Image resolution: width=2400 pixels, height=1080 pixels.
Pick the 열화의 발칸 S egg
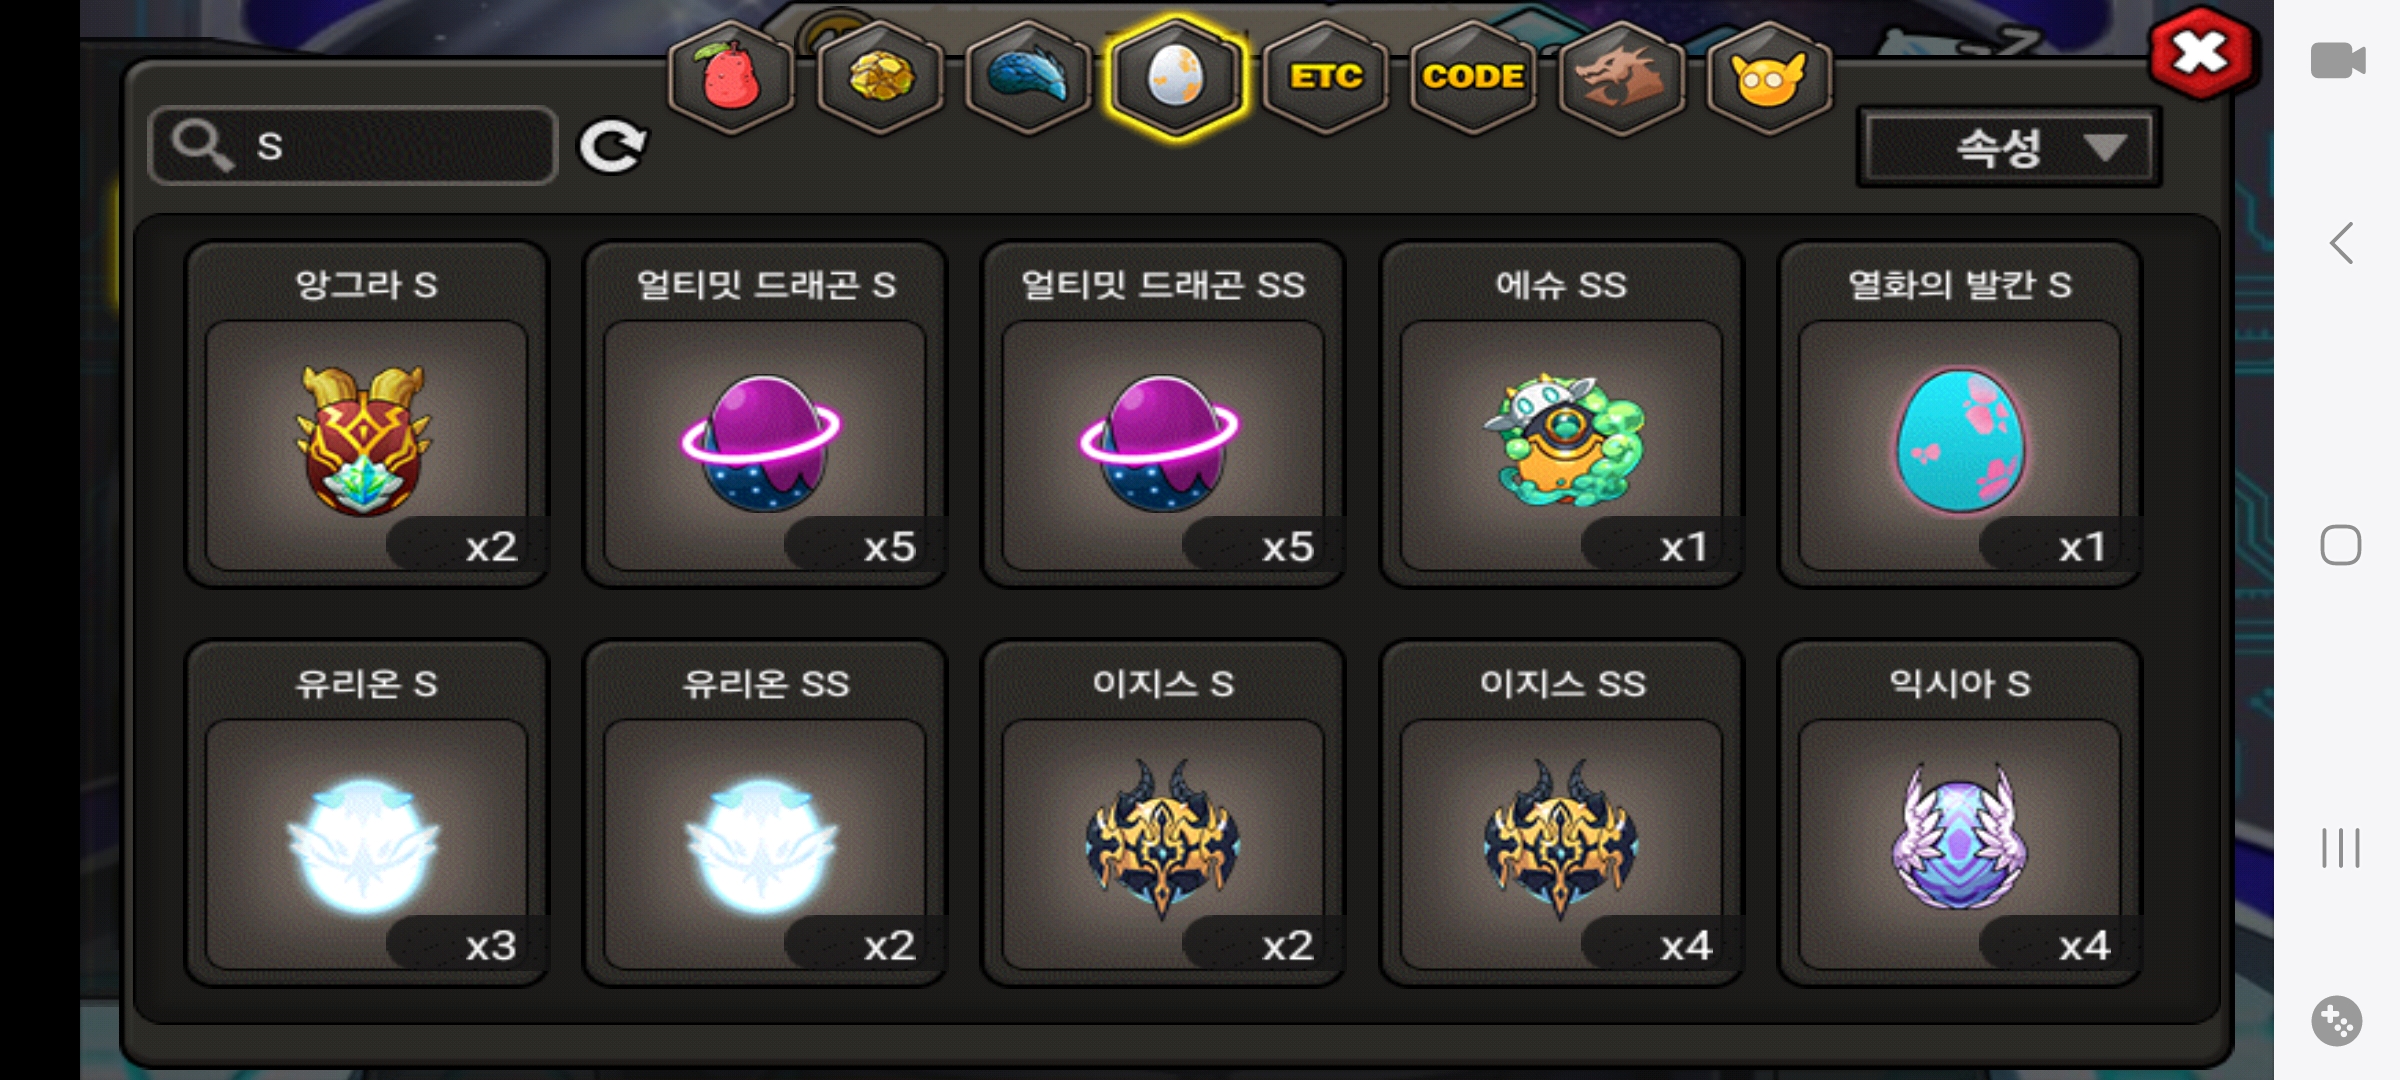point(1959,414)
